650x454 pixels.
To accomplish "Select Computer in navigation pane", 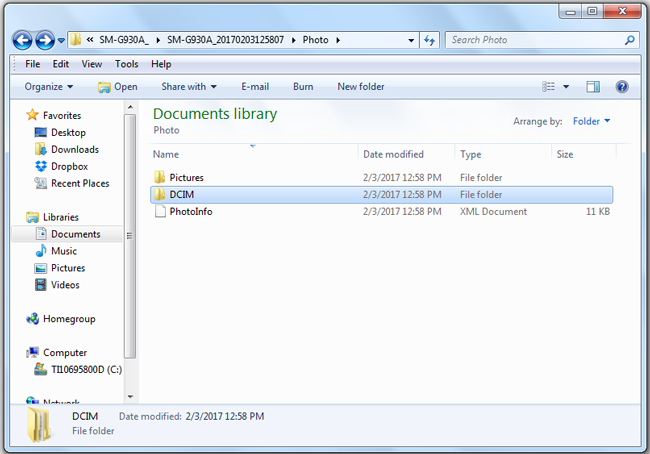I will point(56,353).
